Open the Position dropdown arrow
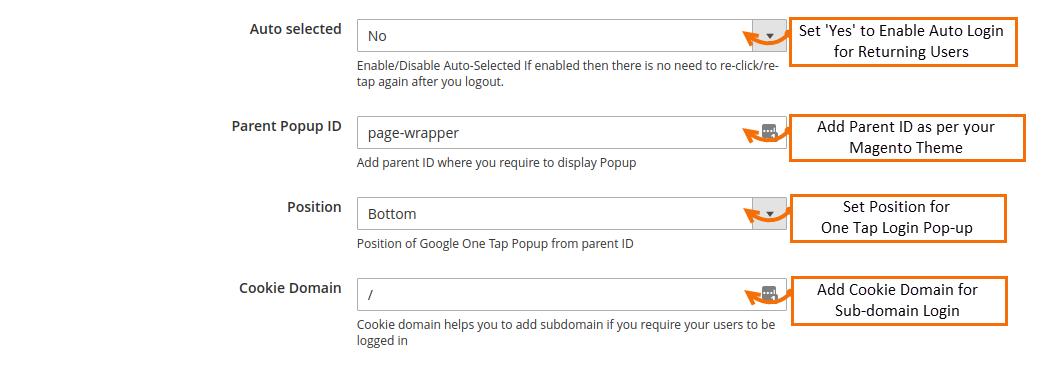 pos(769,213)
